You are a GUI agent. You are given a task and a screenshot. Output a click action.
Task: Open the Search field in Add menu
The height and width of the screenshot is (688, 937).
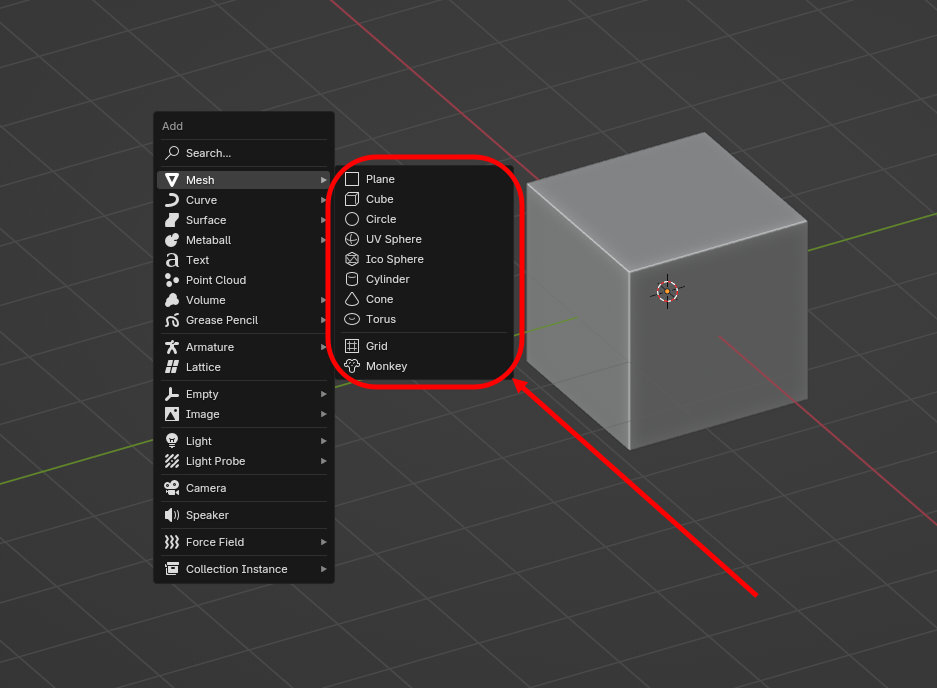(x=244, y=153)
